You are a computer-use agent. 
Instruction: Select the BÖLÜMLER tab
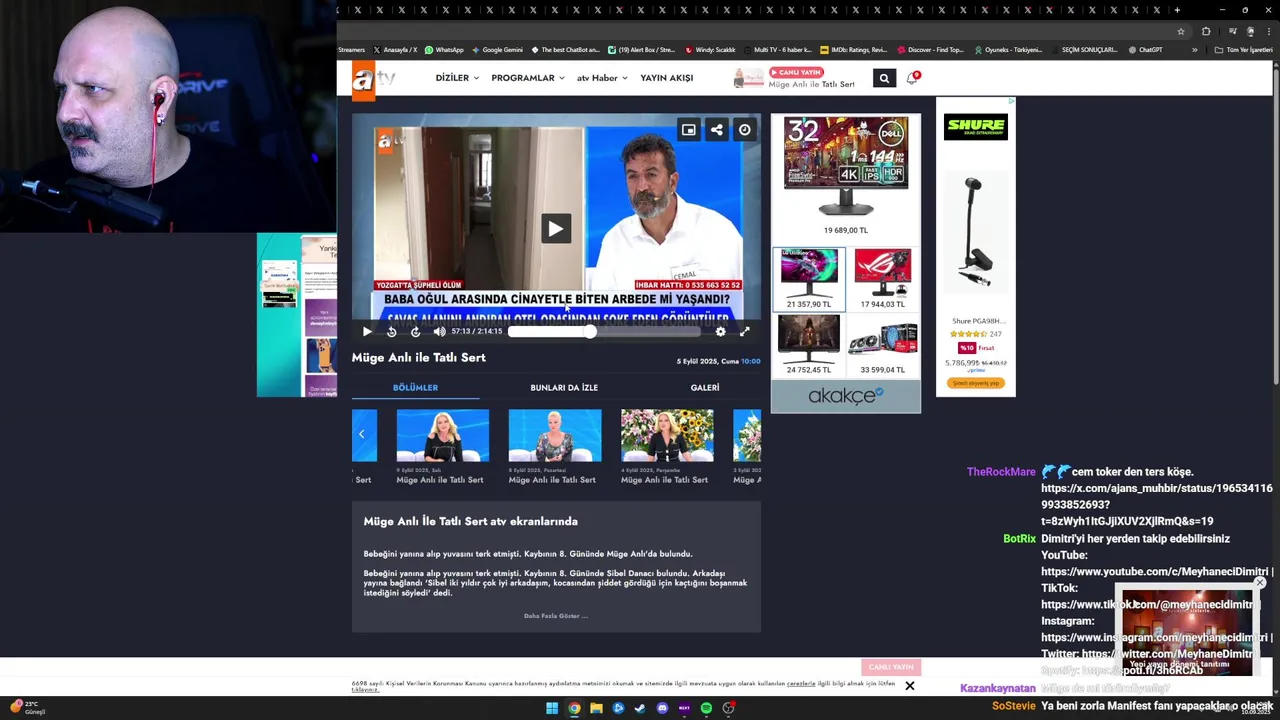point(415,387)
